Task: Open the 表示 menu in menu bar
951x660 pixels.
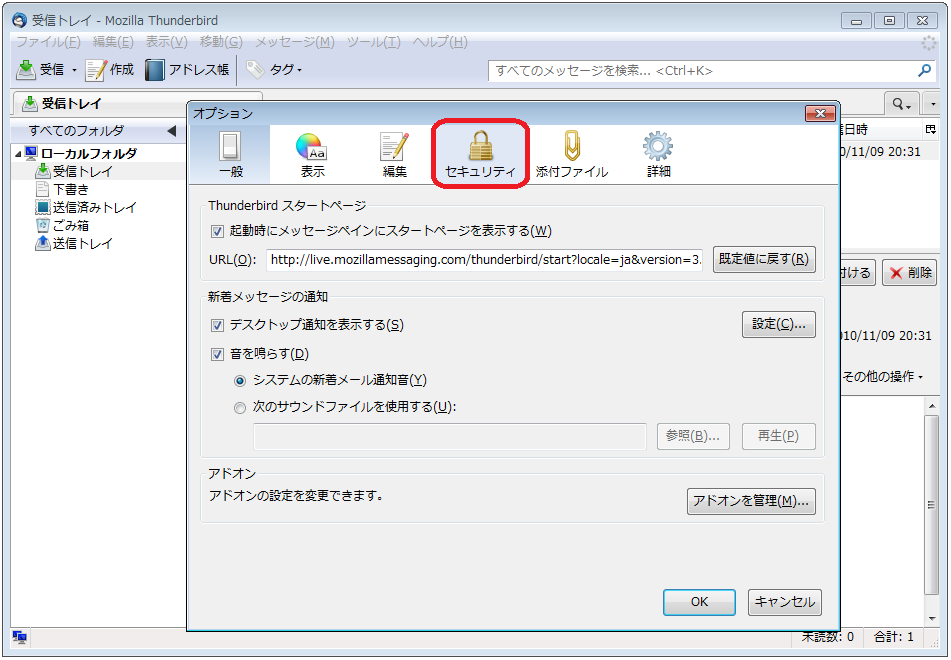Action: [166, 42]
